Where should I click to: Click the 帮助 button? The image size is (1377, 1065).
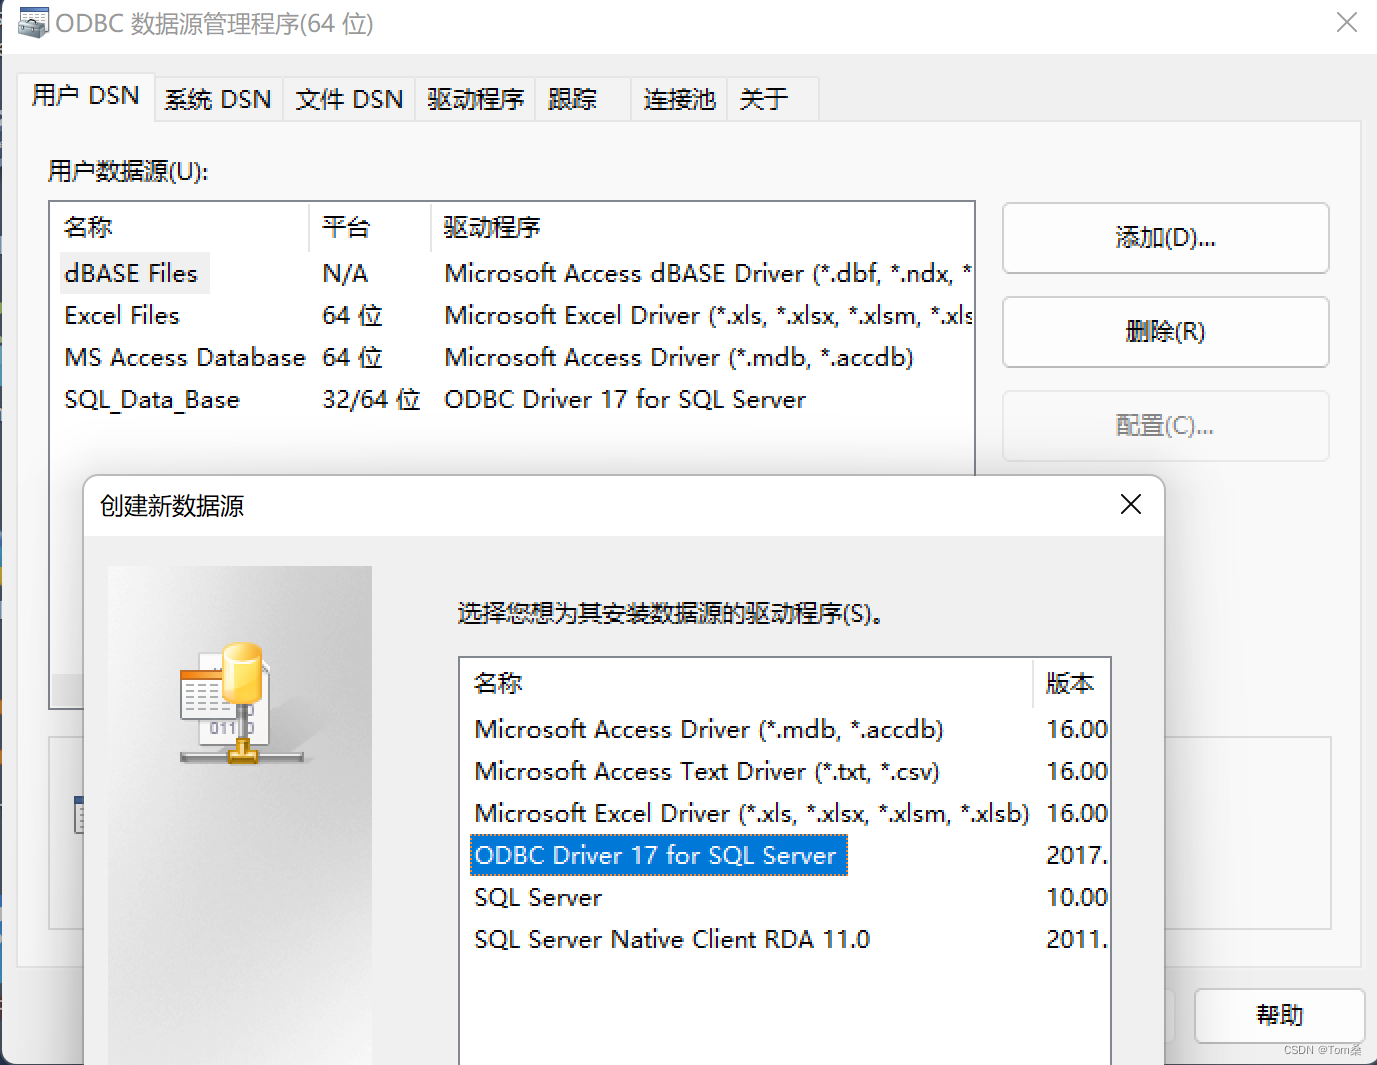pos(1279,1015)
